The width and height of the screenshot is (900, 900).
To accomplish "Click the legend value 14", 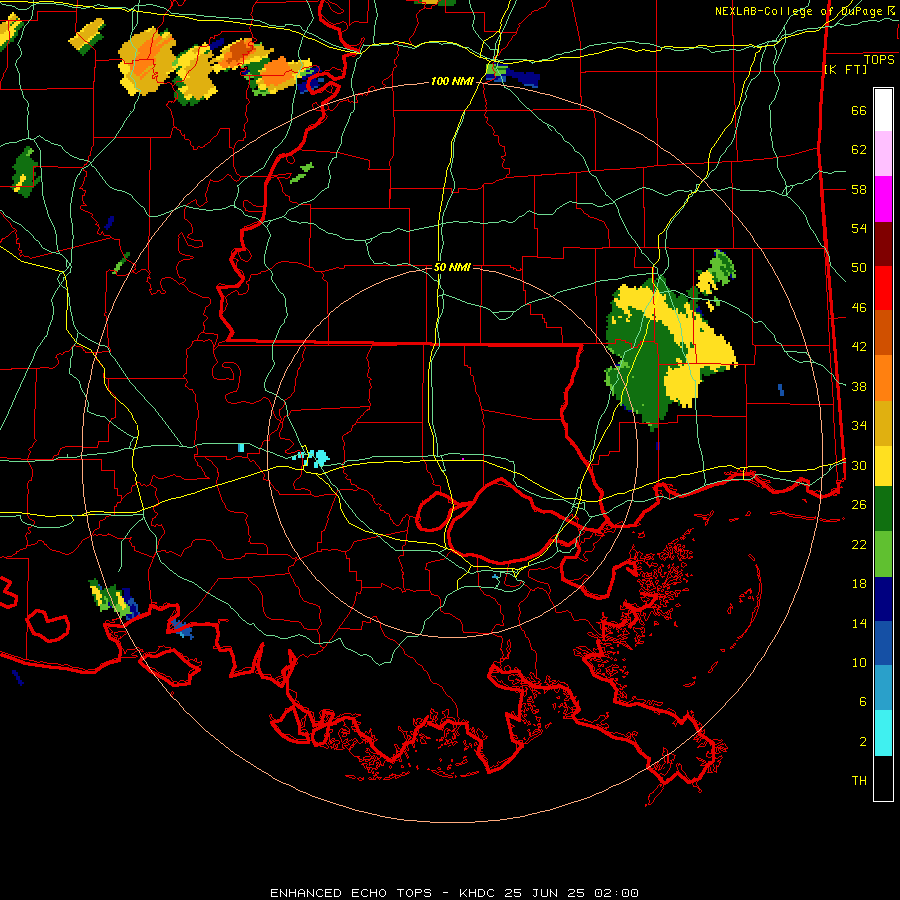I will tap(859, 623).
